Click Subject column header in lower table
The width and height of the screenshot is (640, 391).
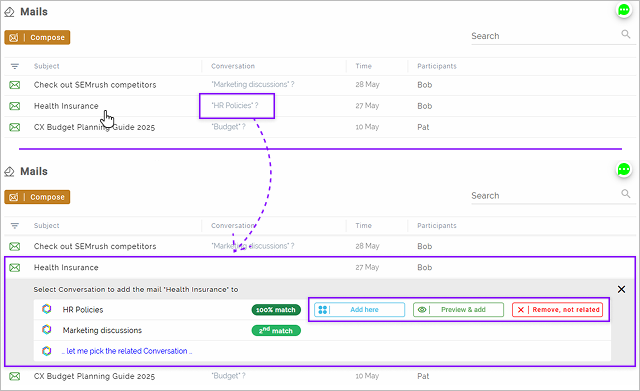(47, 226)
